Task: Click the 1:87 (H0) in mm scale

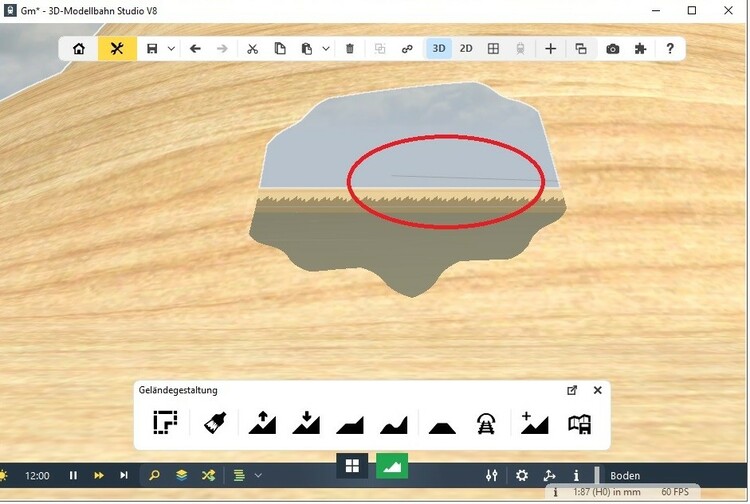Action: (x=607, y=492)
